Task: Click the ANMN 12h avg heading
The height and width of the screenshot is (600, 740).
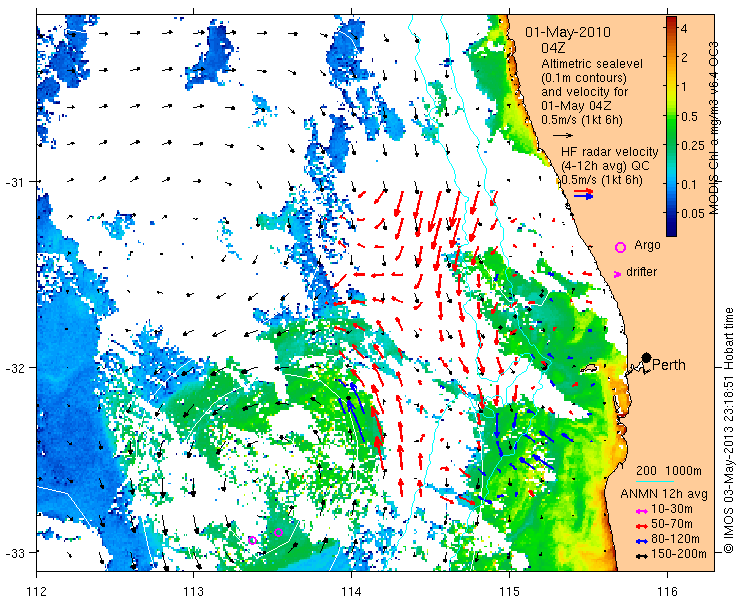Action: (x=664, y=494)
